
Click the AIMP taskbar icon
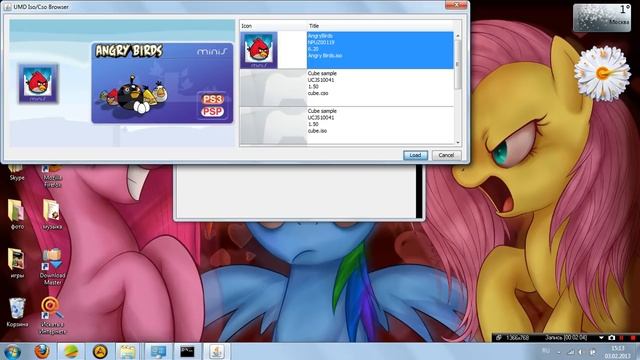point(100,351)
